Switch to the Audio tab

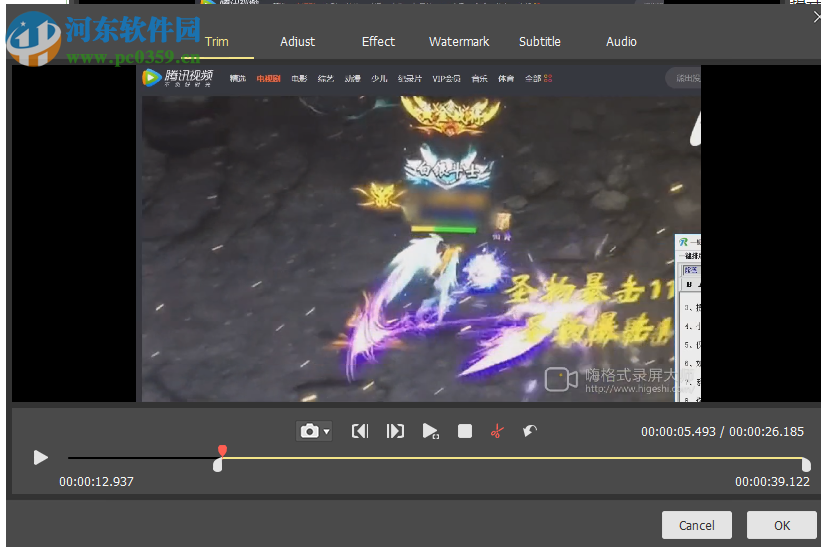[621, 42]
